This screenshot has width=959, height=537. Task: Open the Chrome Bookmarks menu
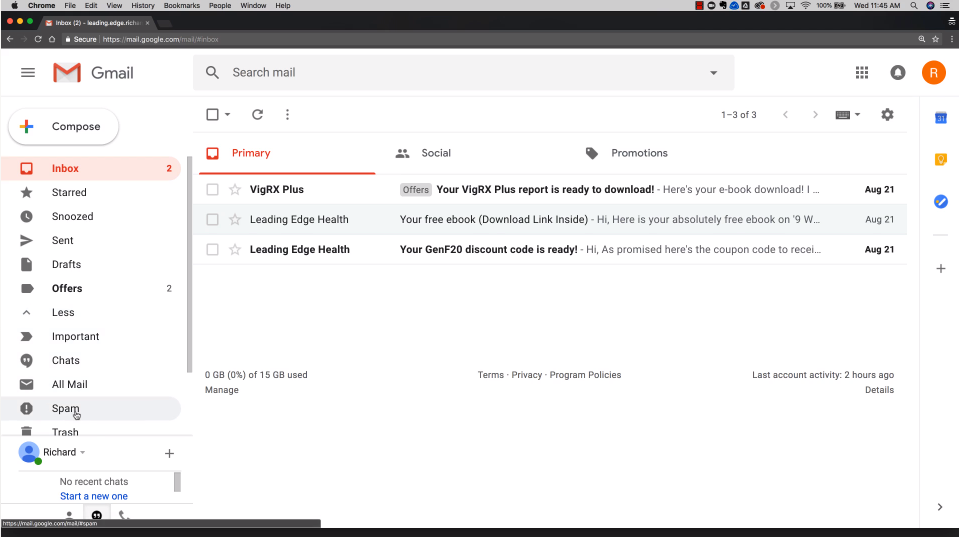tap(182, 6)
